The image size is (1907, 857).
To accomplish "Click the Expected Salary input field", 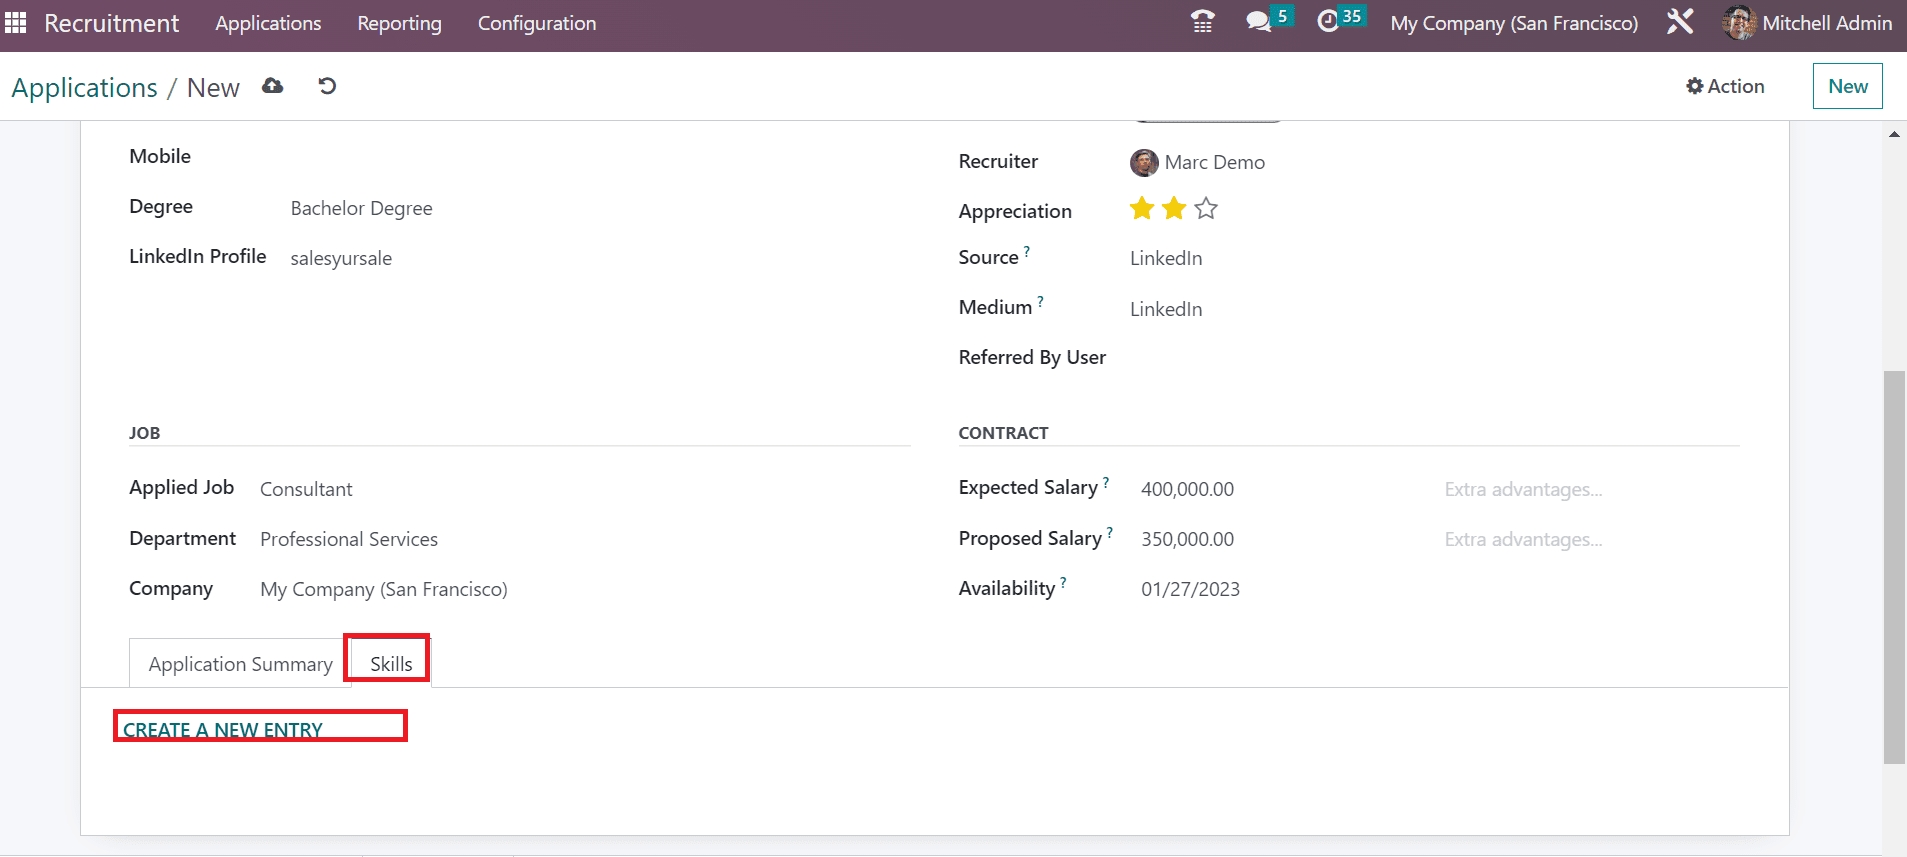I will 1280,489.
